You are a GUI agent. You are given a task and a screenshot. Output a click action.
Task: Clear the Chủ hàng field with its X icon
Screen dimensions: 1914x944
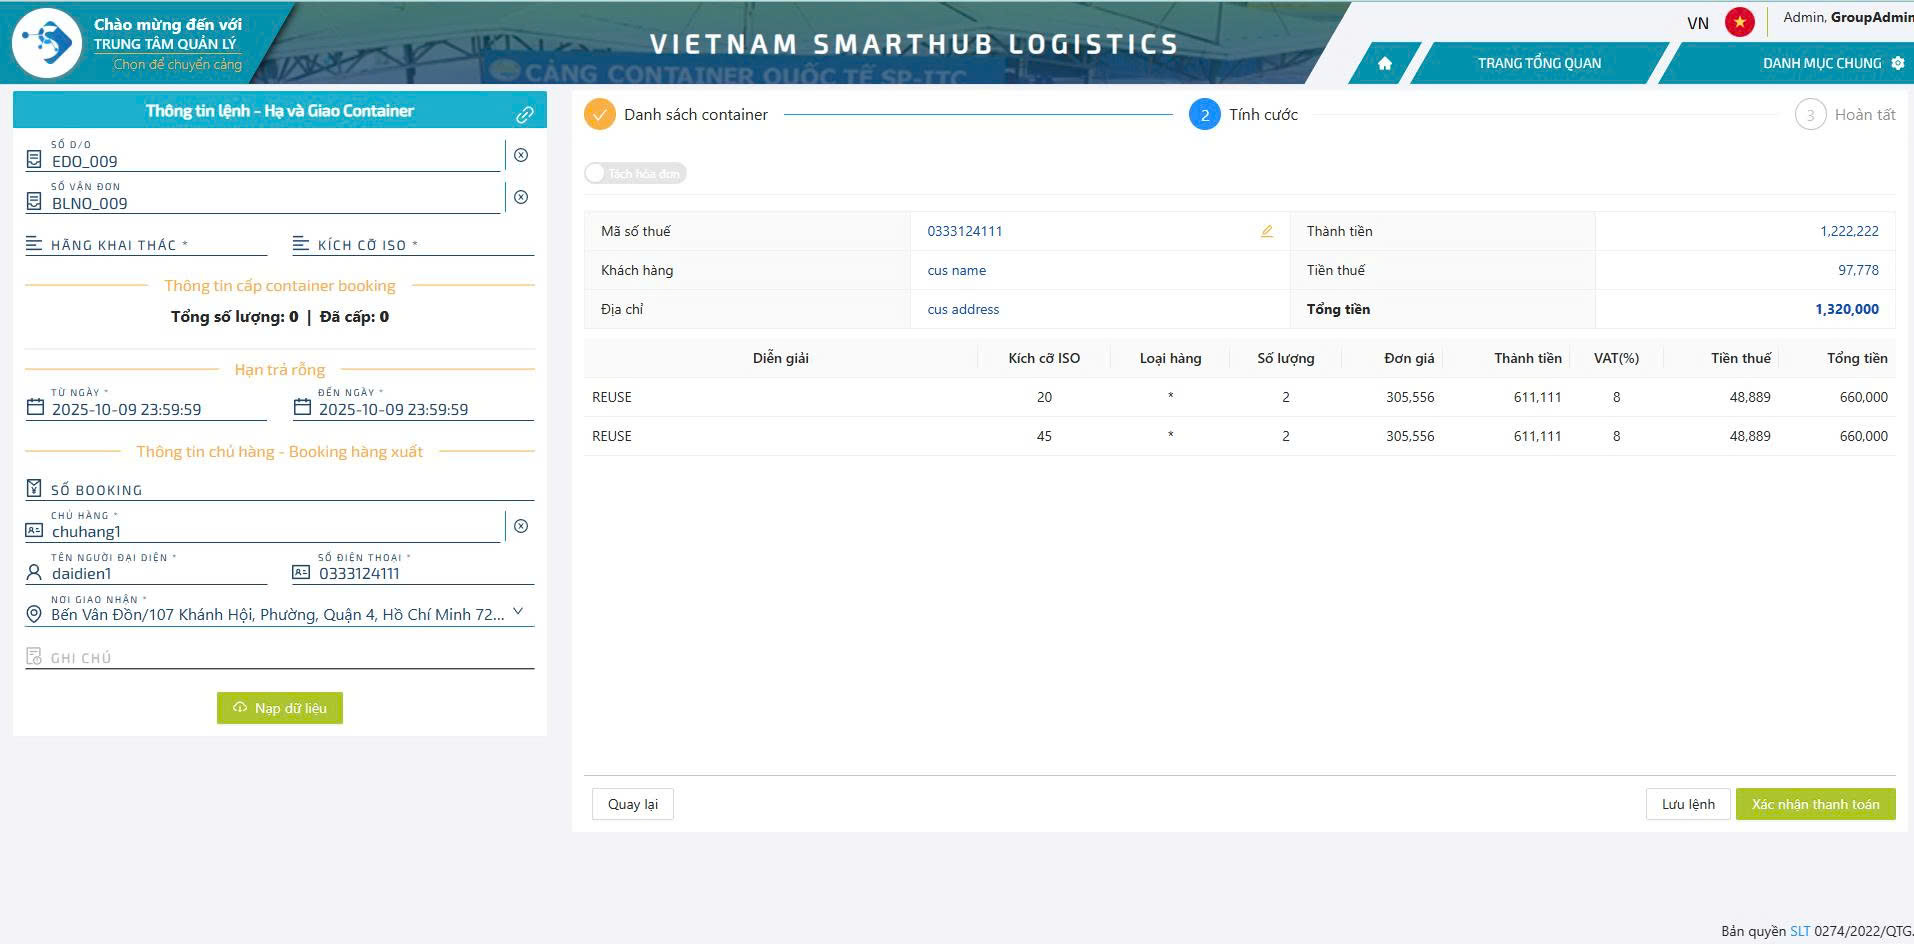pos(521,526)
